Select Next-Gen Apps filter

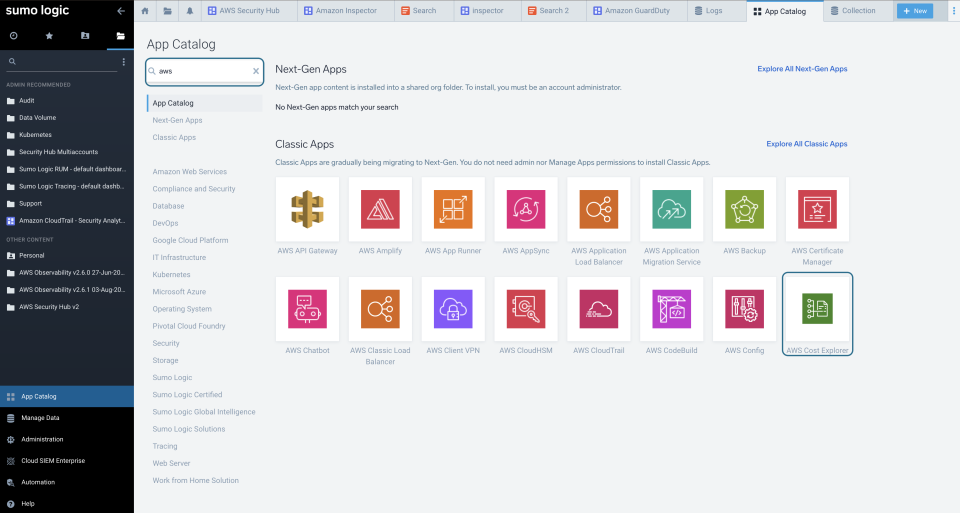pos(178,120)
